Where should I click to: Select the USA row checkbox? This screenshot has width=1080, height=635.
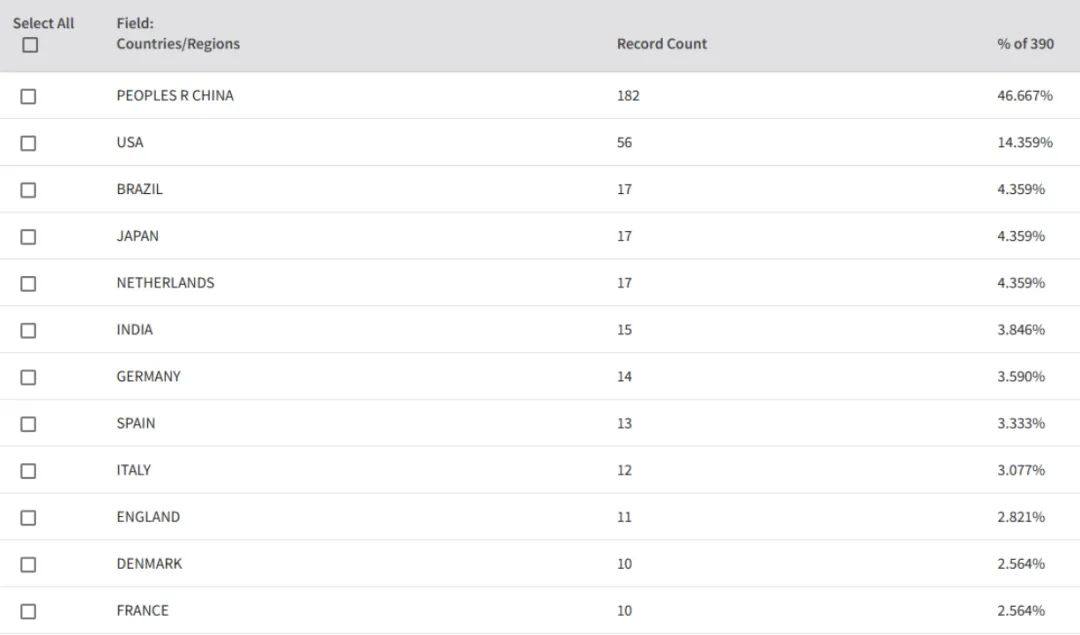(28, 143)
